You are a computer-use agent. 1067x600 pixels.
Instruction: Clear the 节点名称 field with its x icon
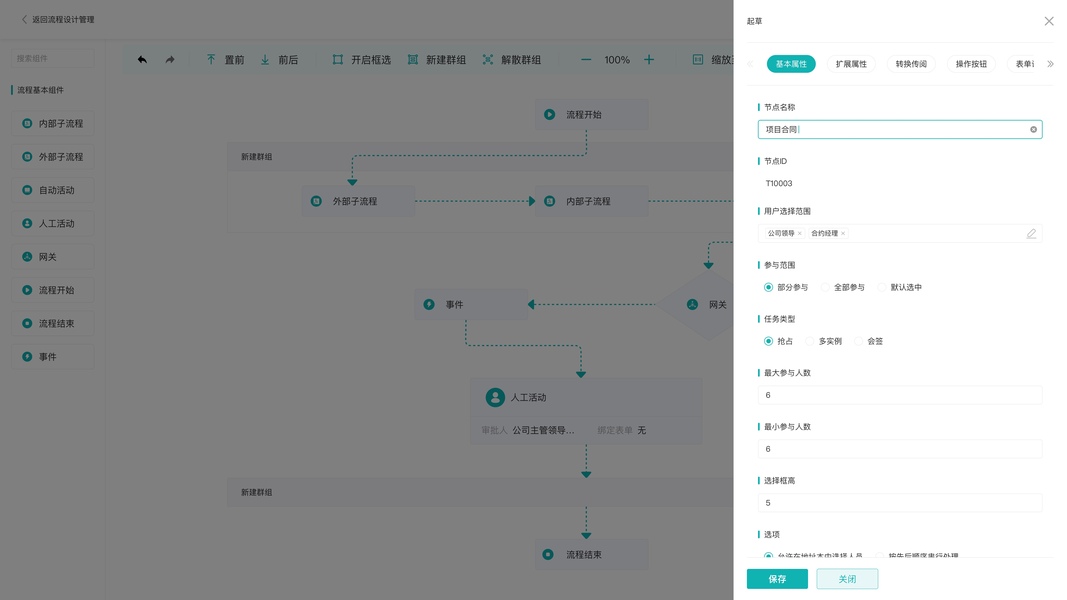click(1033, 129)
